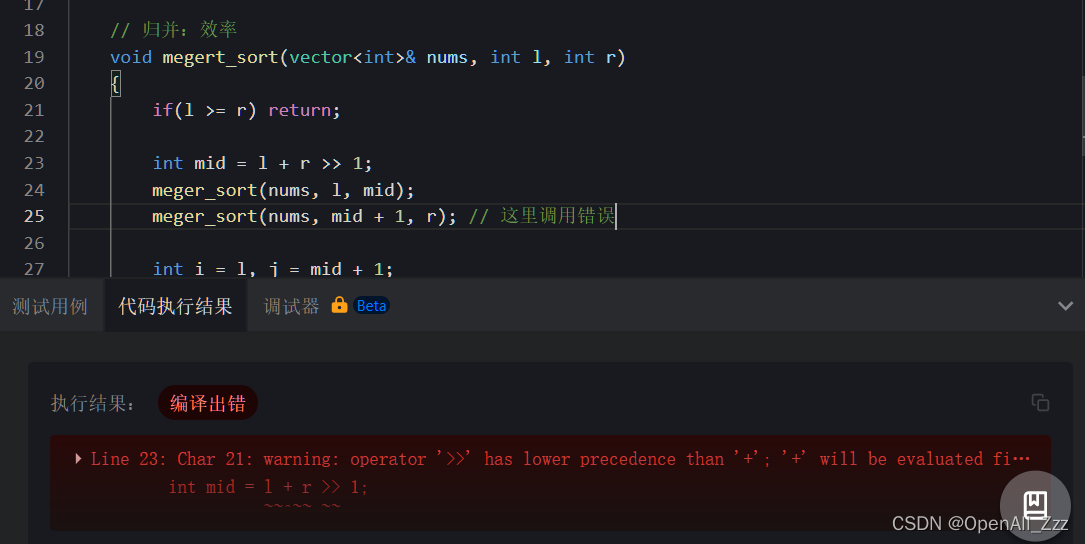Screen dimensions: 1085x544
Task: Click the 'void megert_sort' function declaration
Action: (x=368, y=57)
